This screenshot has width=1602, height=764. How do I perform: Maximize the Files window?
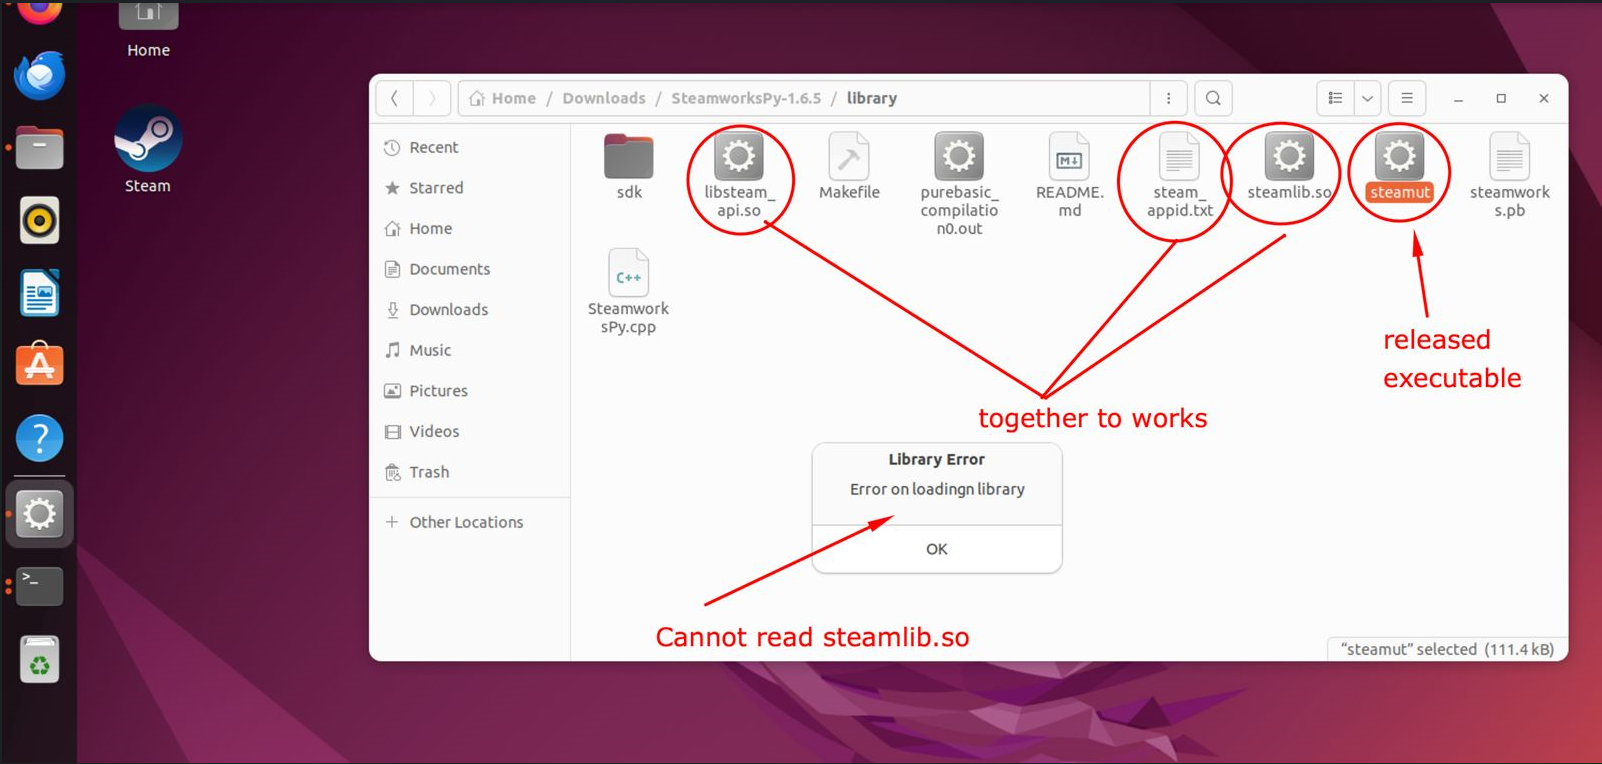tap(1501, 98)
